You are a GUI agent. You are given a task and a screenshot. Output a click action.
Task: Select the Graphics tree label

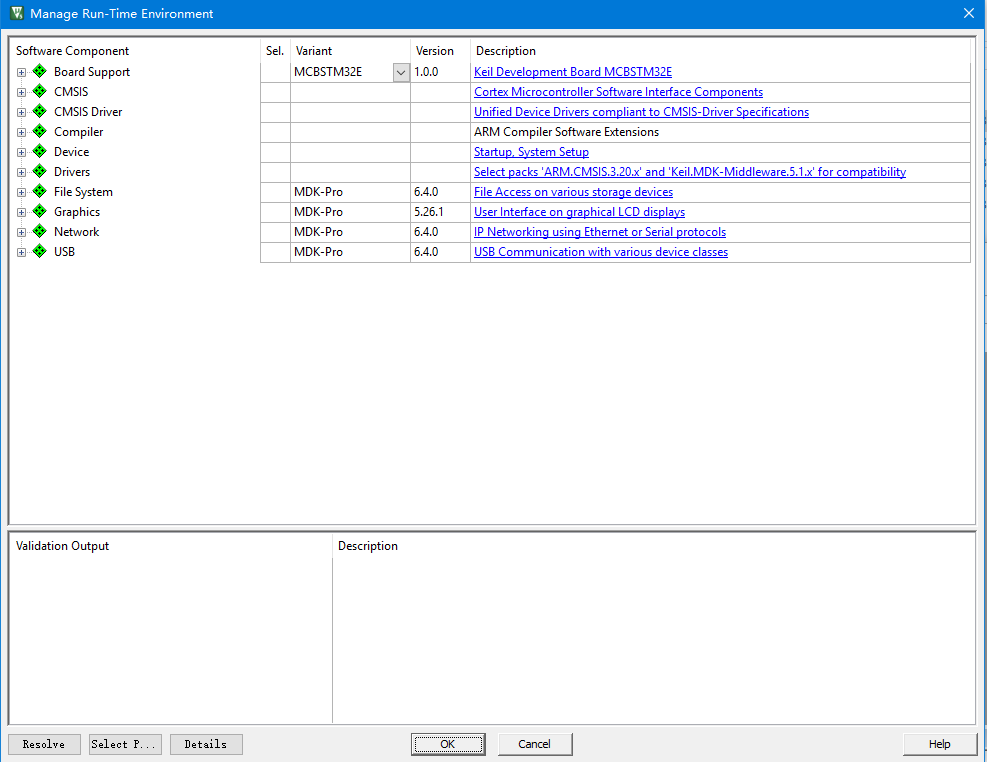[77, 212]
